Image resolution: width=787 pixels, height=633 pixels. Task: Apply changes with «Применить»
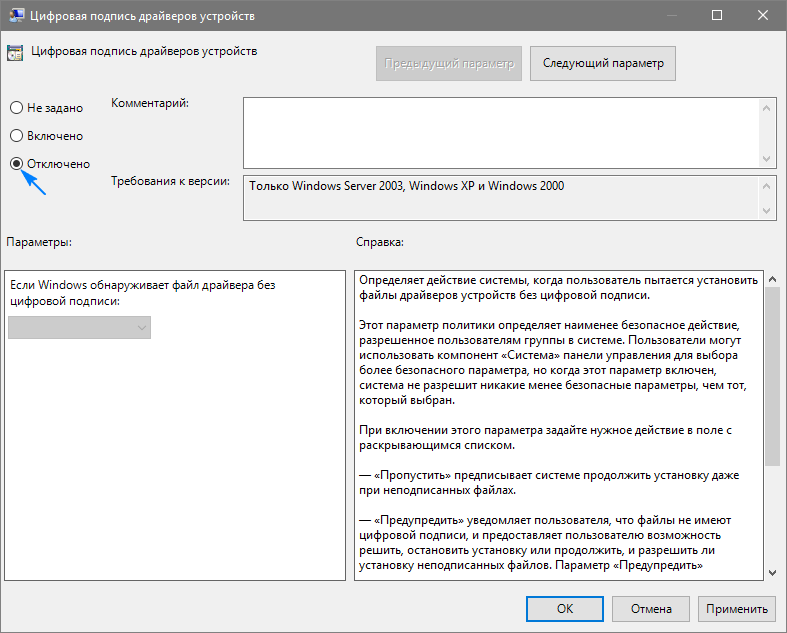pyautogui.click(x=738, y=608)
